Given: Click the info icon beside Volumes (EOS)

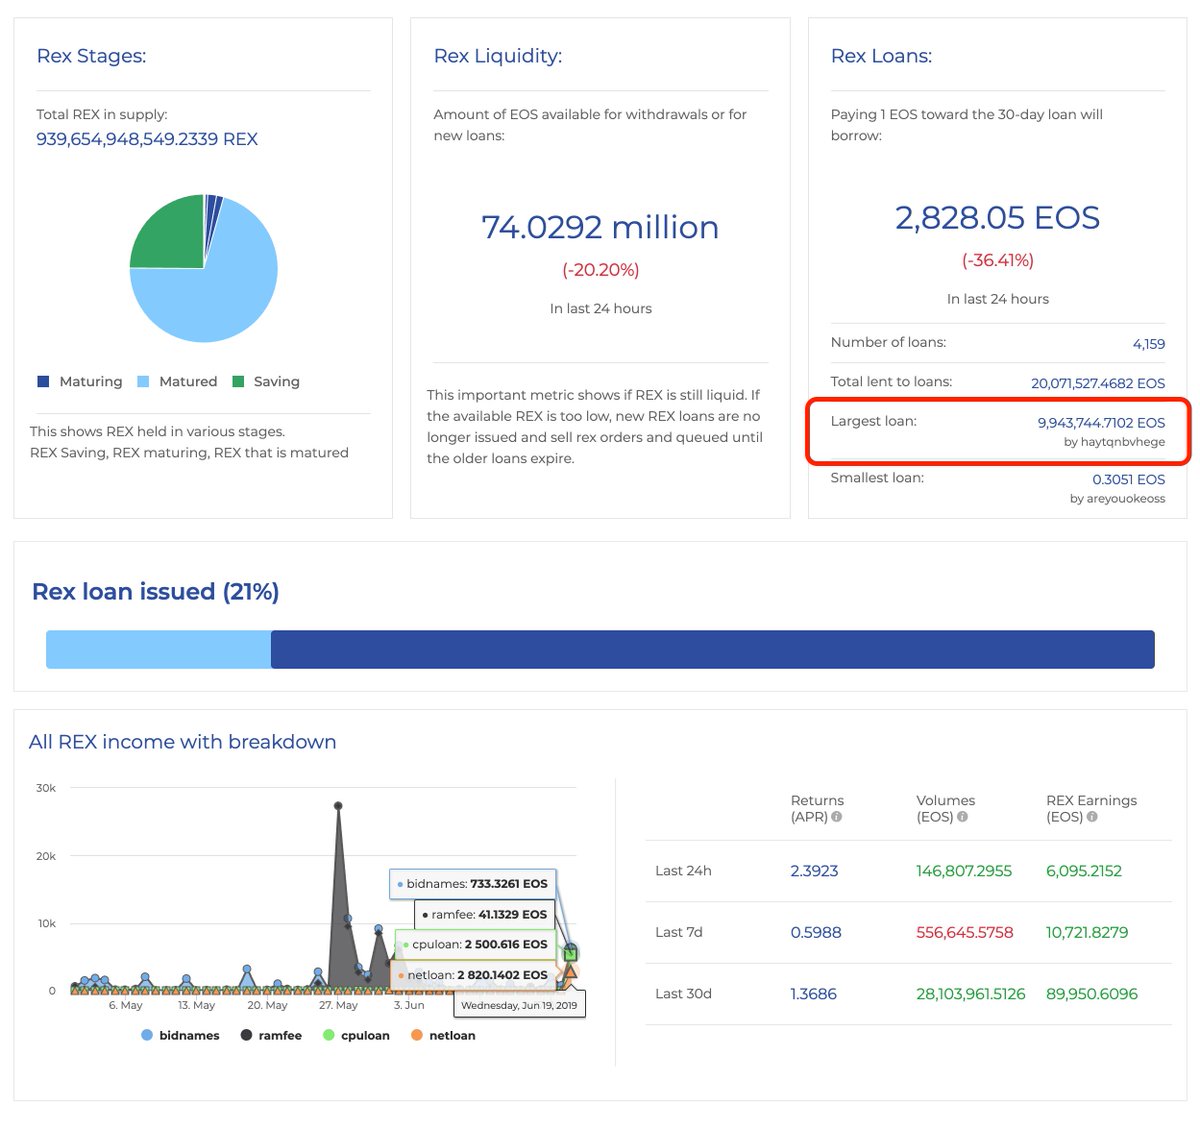Looking at the screenshot, I should pos(962,817).
